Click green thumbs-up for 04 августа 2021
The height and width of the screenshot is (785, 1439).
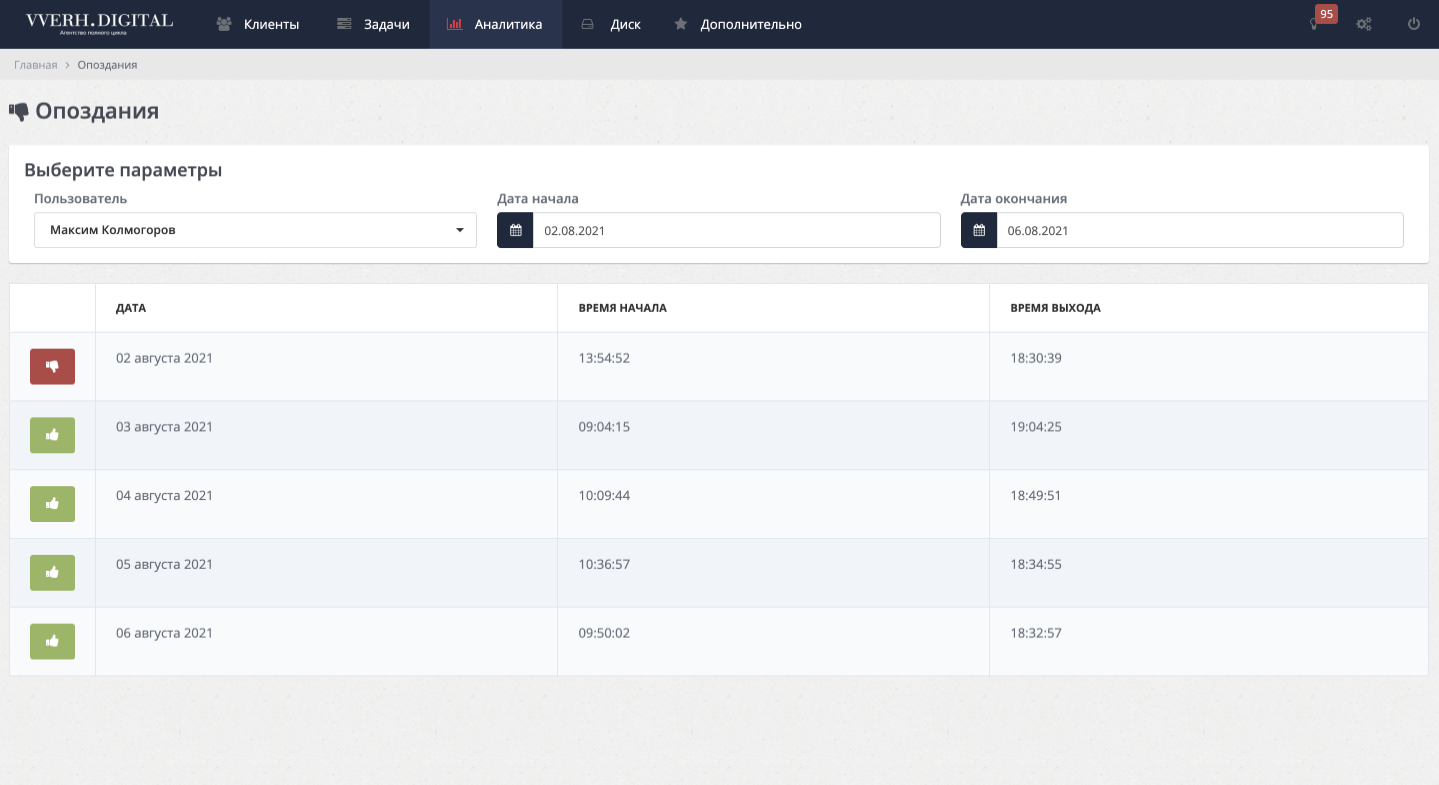point(52,504)
